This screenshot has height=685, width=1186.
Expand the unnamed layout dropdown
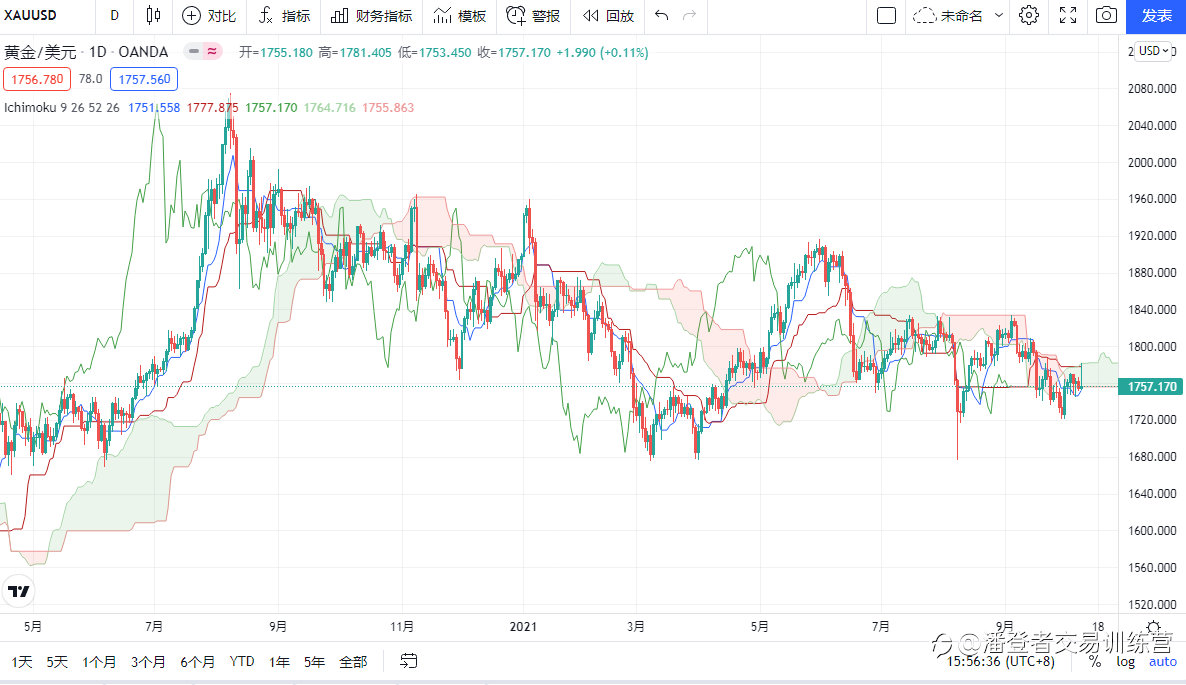pyautogui.click(x=999, y=15)
